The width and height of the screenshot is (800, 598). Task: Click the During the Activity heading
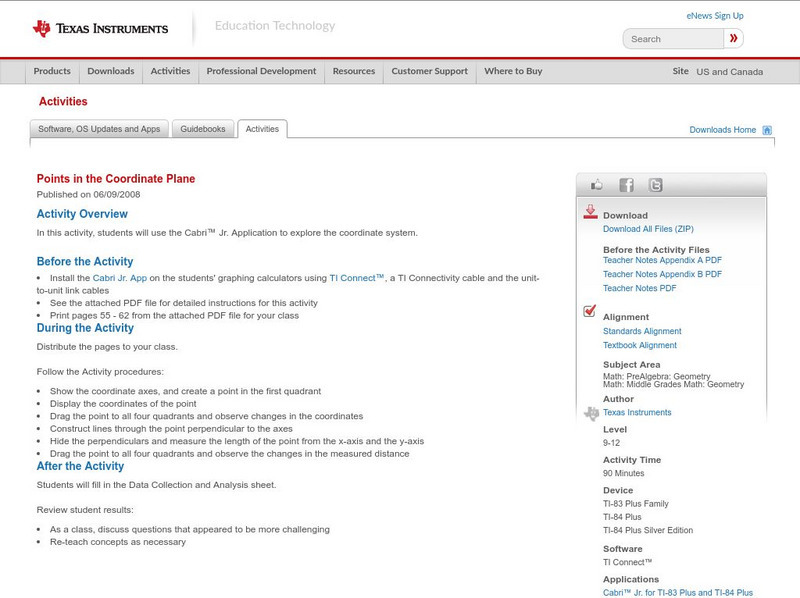click(85, 328)
